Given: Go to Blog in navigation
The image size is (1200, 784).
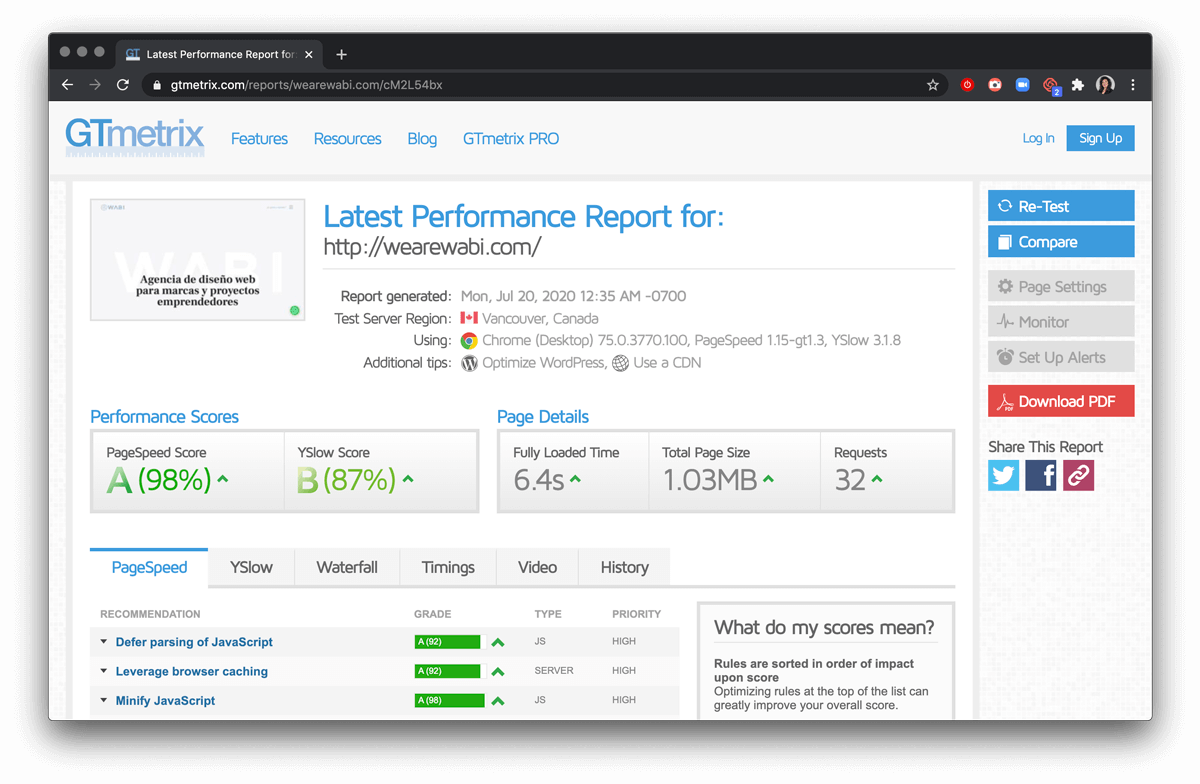Looking at the screenshot, I should coord(422,139).
